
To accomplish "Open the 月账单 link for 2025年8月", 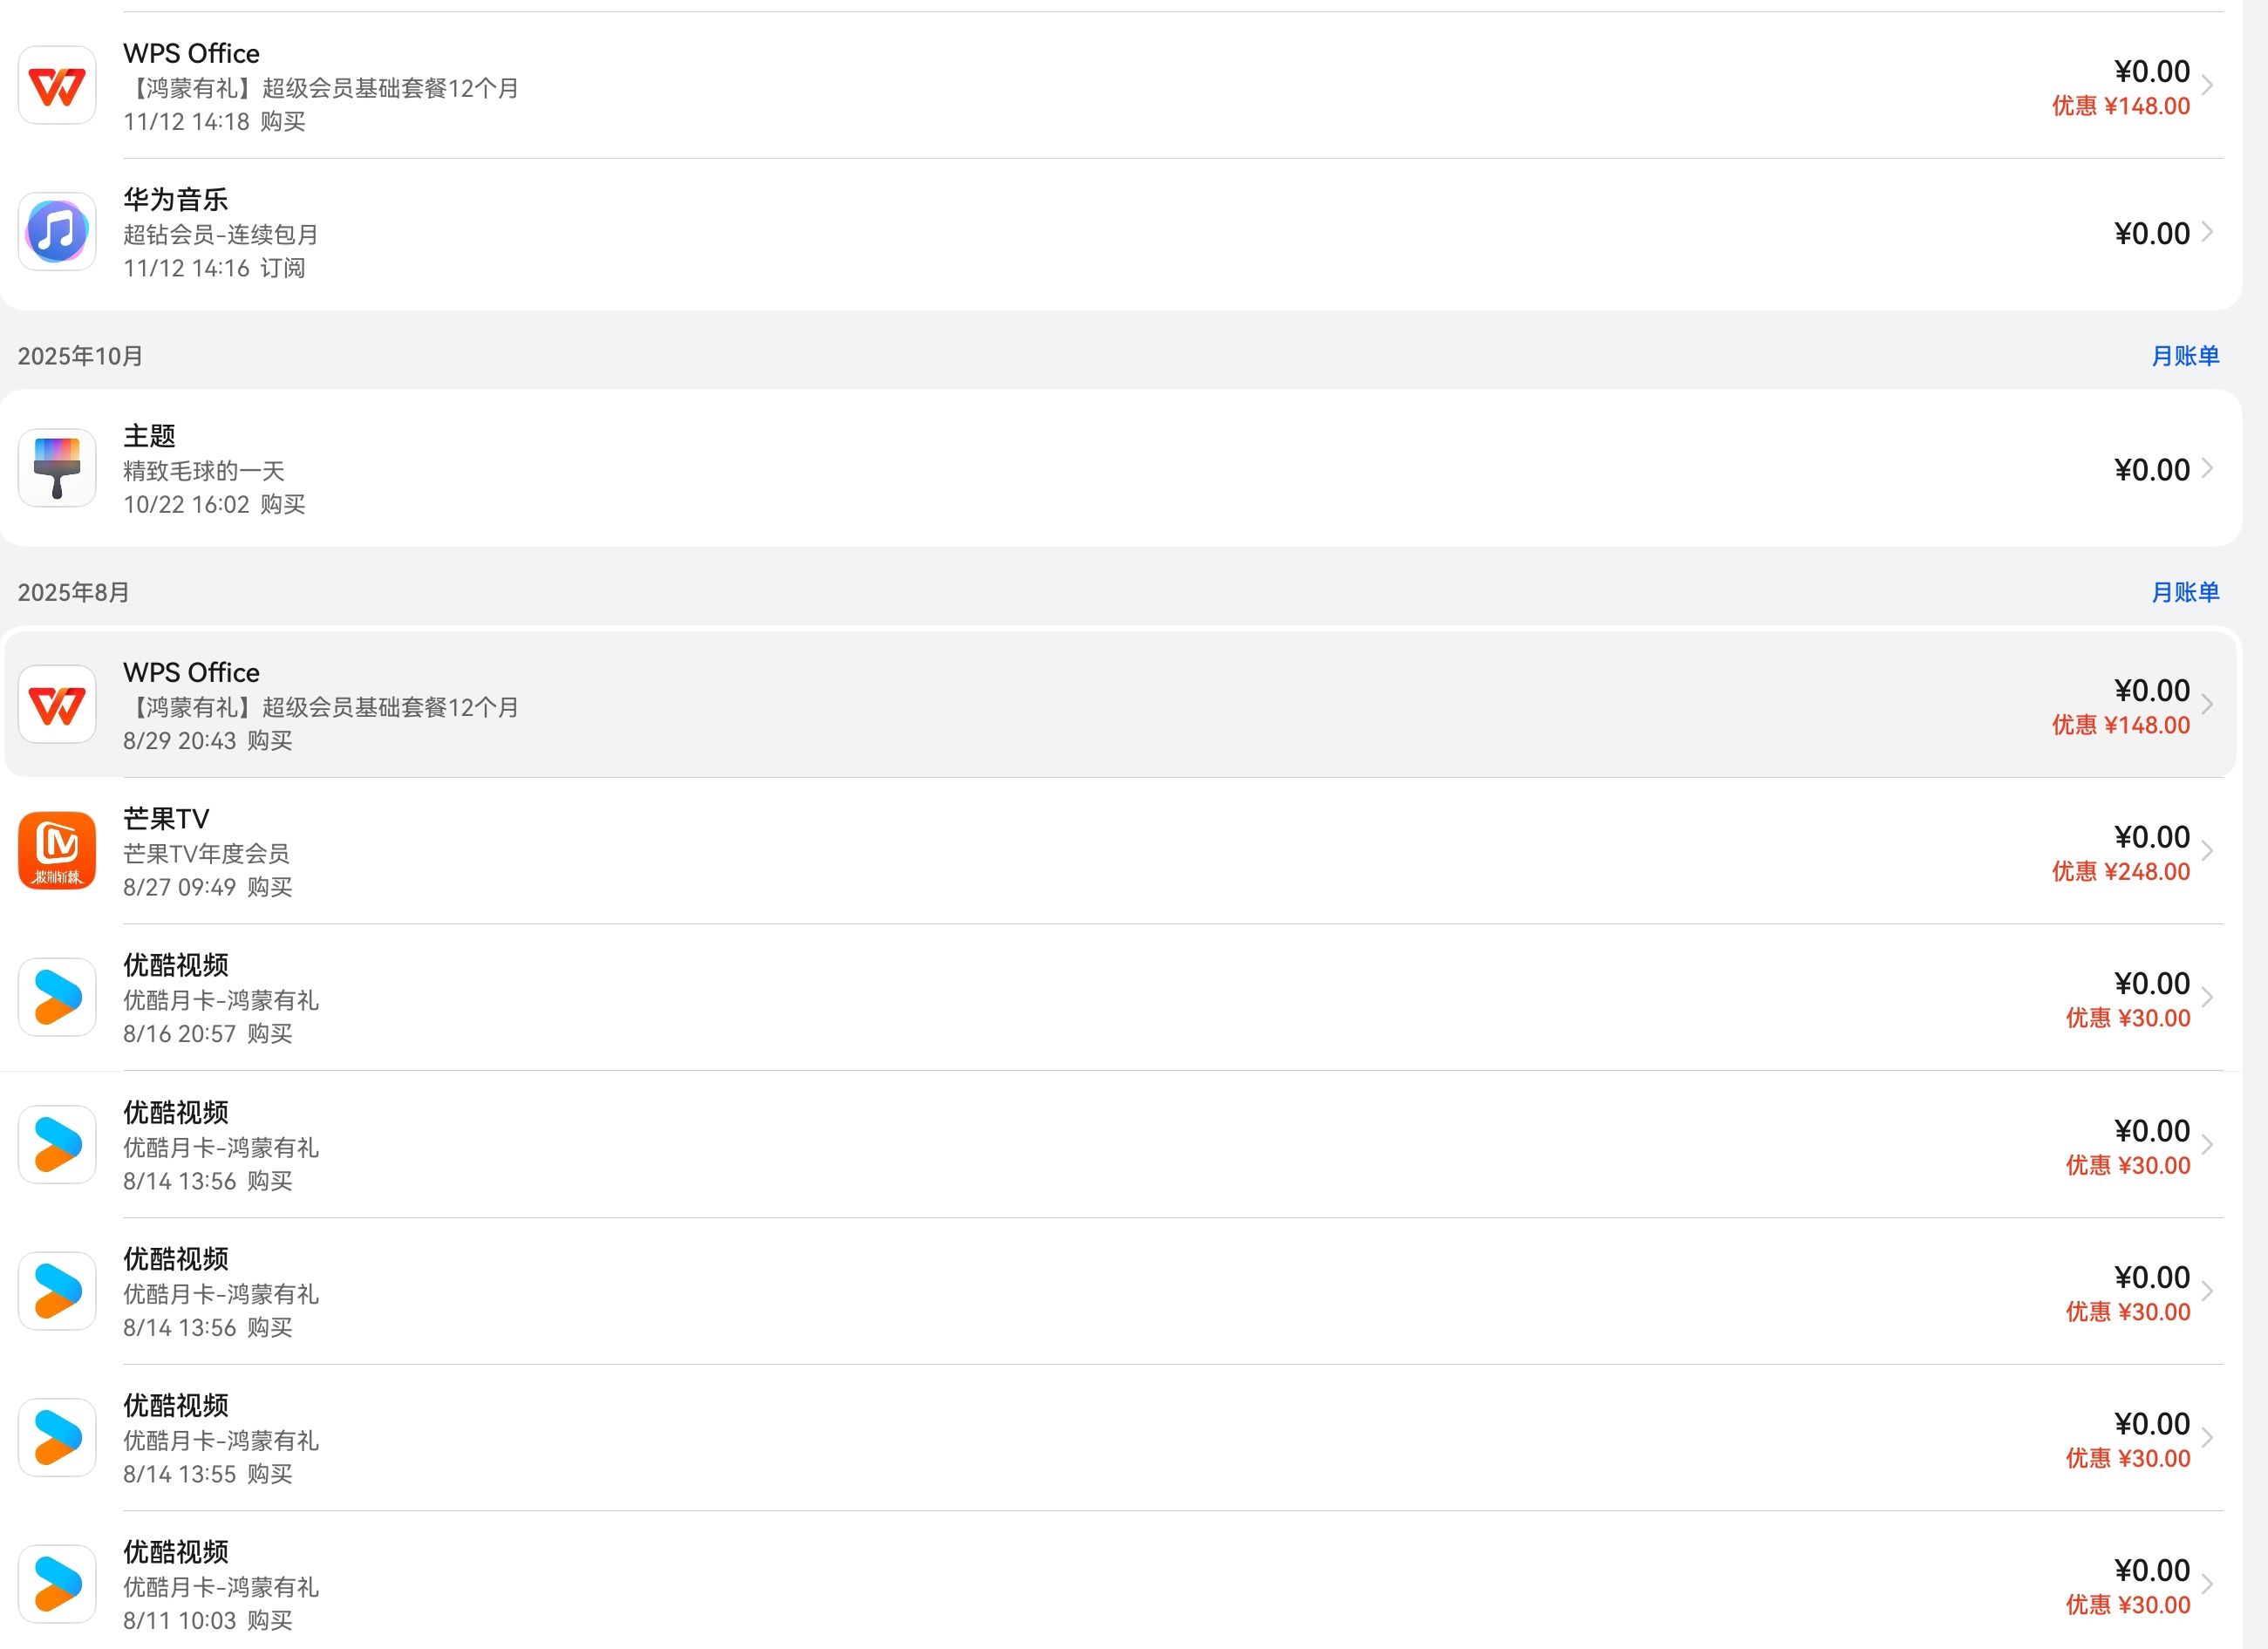I will click(x=2185, y=592).
